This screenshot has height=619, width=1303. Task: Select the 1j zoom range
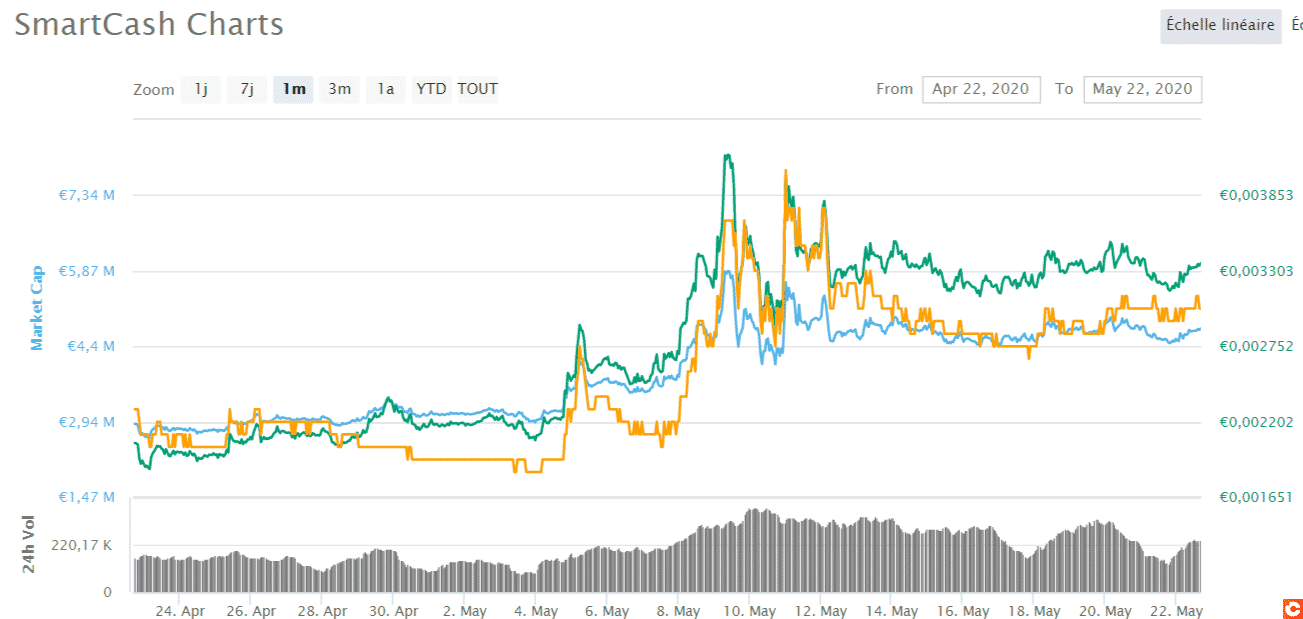pos(201,89)
